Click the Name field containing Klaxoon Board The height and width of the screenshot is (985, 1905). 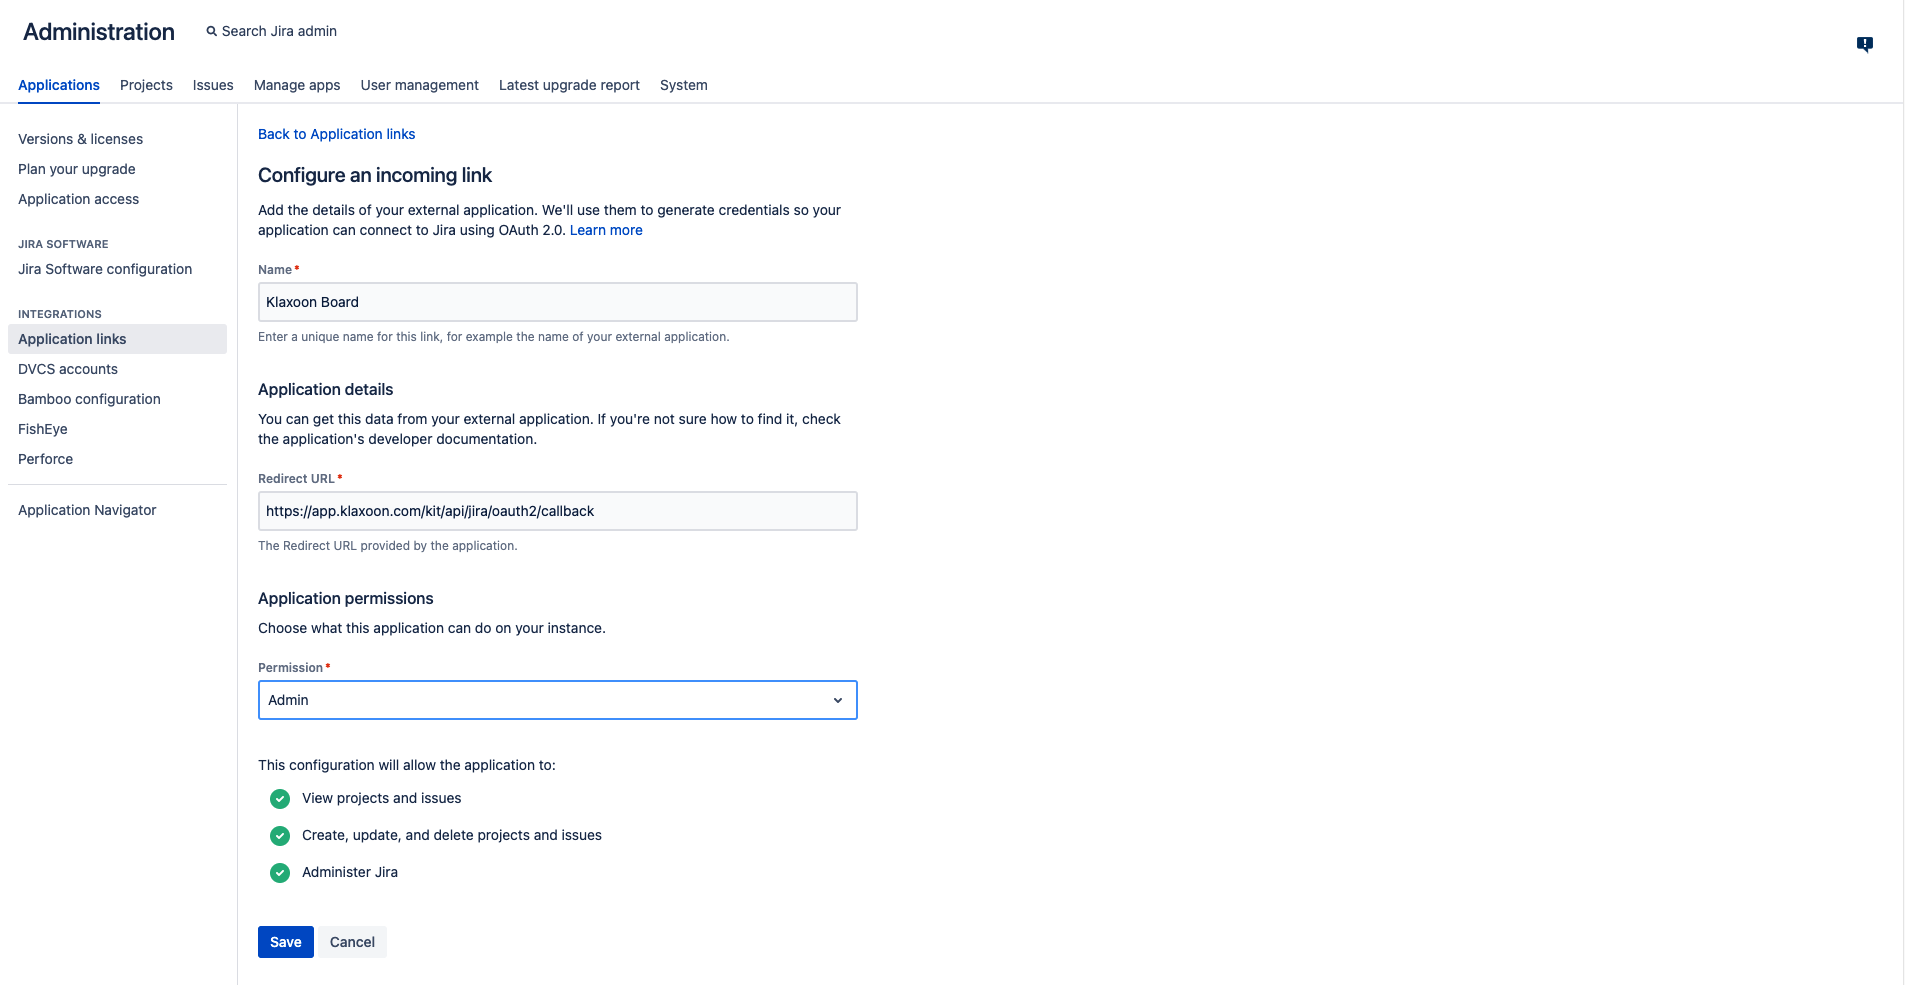(x=557, y=302)
